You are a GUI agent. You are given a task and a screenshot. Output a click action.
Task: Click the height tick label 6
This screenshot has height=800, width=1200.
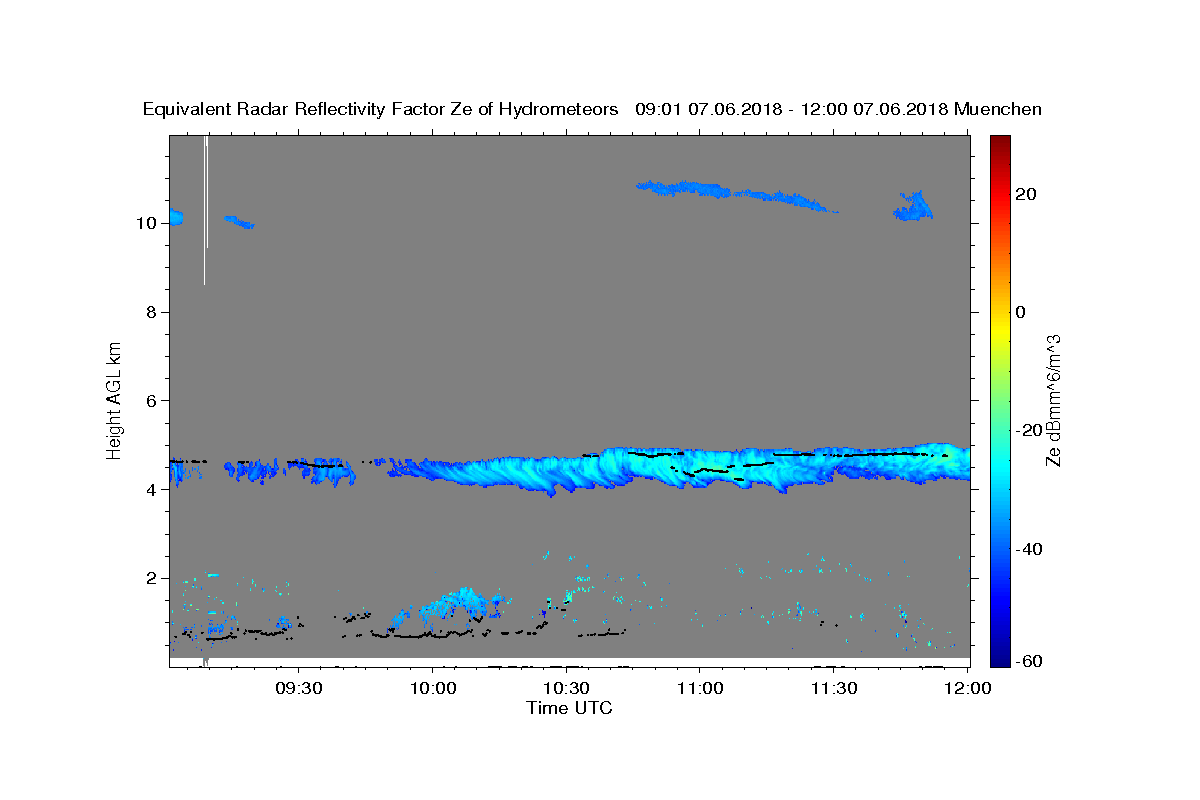[x=152, y=400]
